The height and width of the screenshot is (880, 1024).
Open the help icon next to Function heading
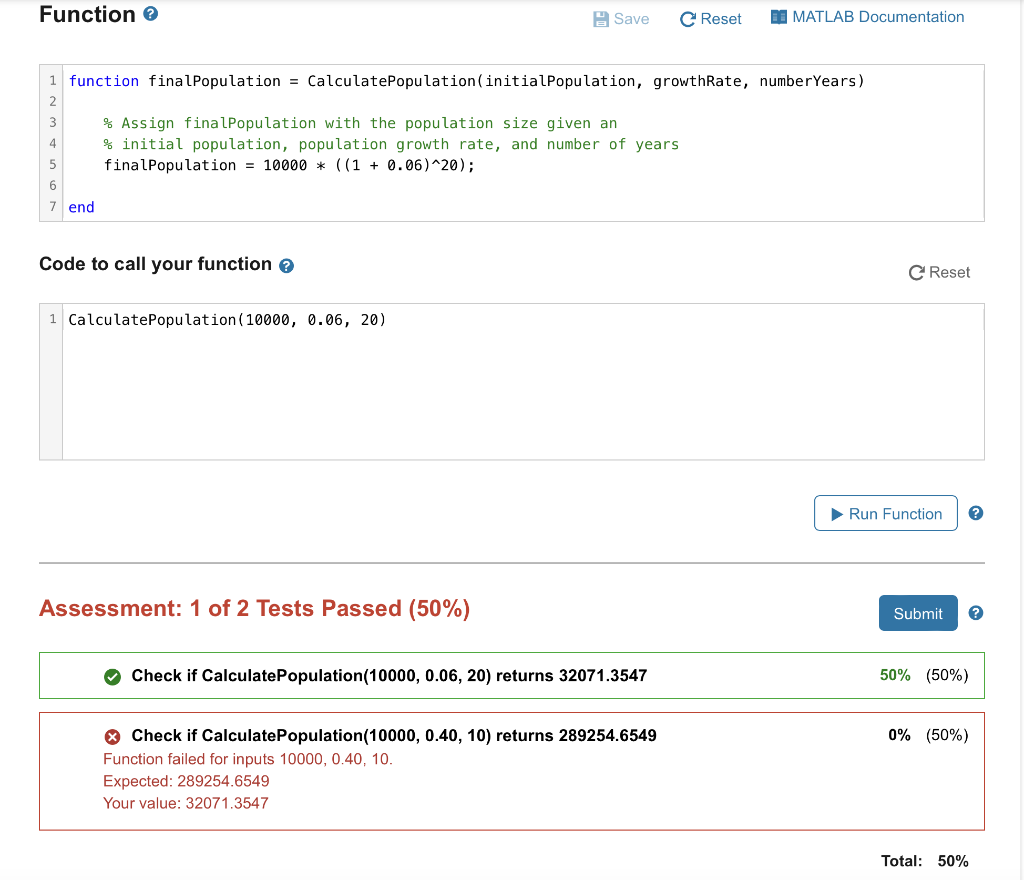(x=150, y=14)
